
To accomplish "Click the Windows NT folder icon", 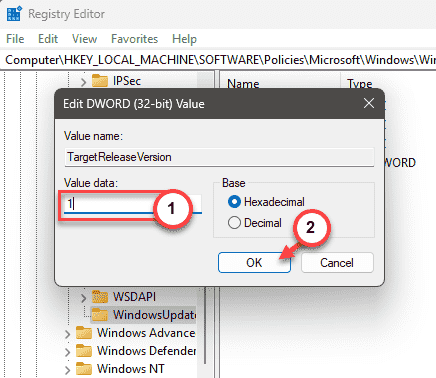I will click(84, 369).
